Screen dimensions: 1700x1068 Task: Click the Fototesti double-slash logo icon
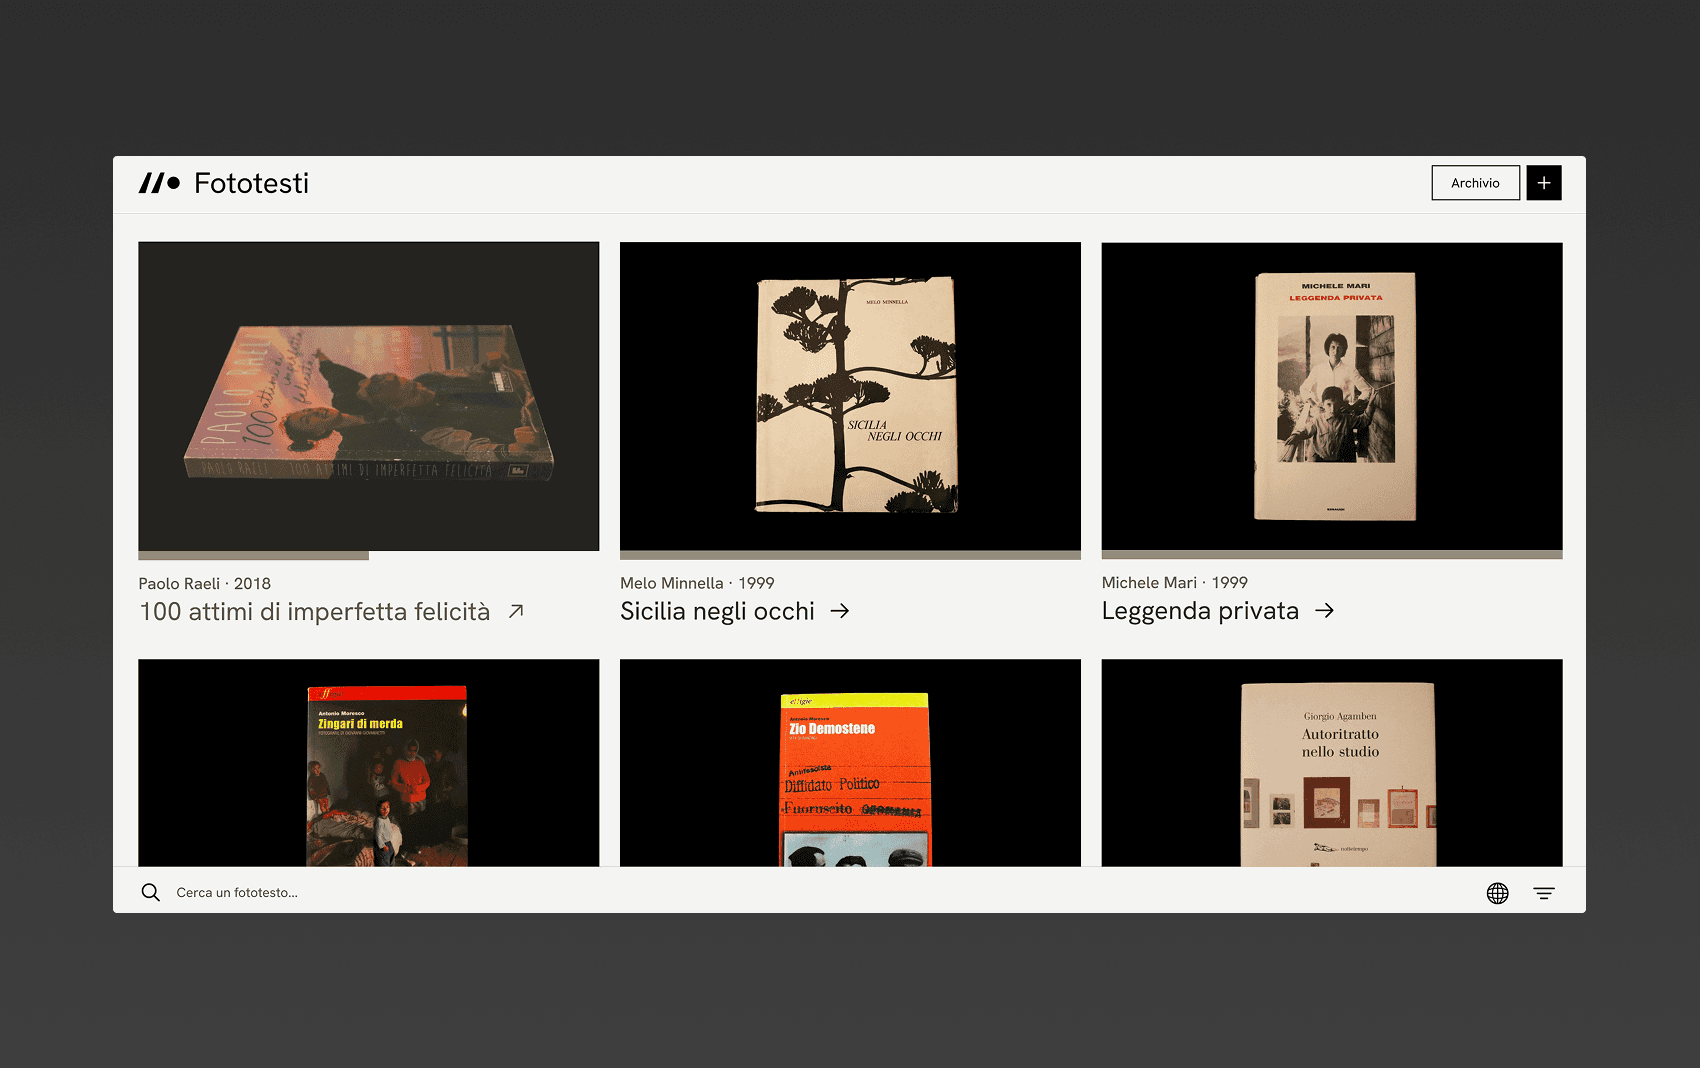[159, 183]
